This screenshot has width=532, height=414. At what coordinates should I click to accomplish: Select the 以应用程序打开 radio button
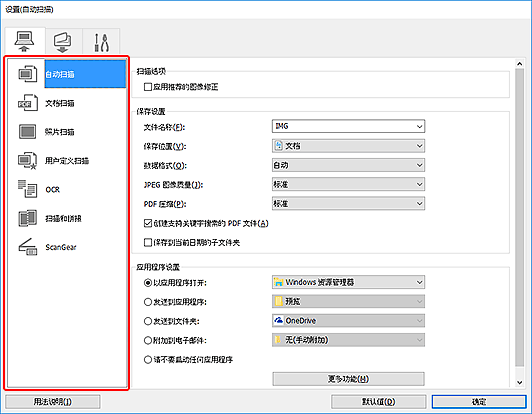point(148,283)
